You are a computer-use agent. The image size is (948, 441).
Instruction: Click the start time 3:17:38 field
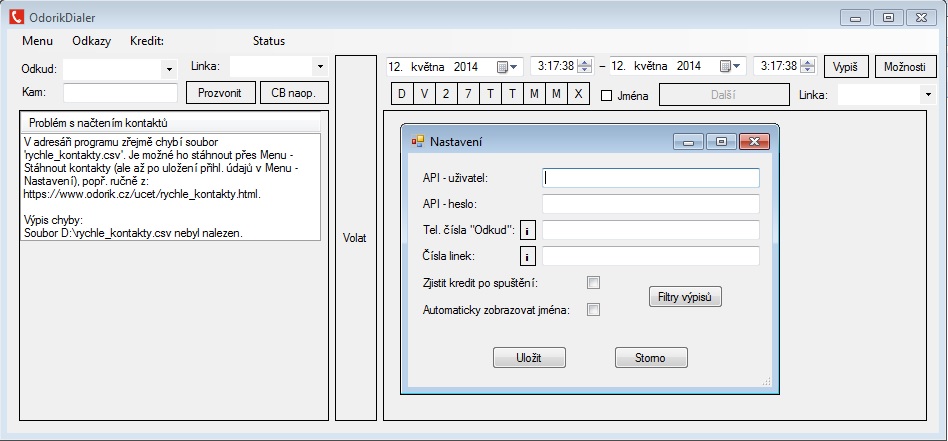pyautogui.click(x=554, y=67)
